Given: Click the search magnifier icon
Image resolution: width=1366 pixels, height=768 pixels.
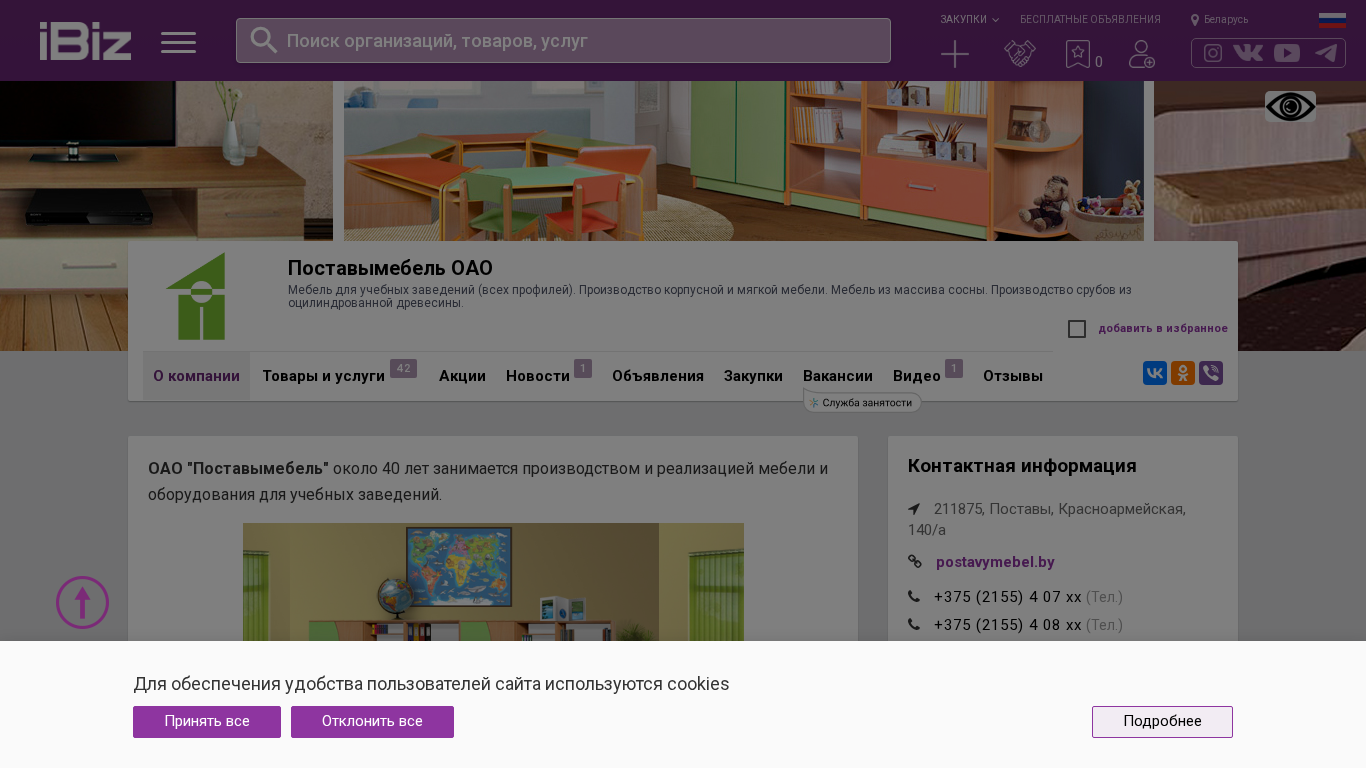Looking at the screenshot, I should click(x=263, y=40).
